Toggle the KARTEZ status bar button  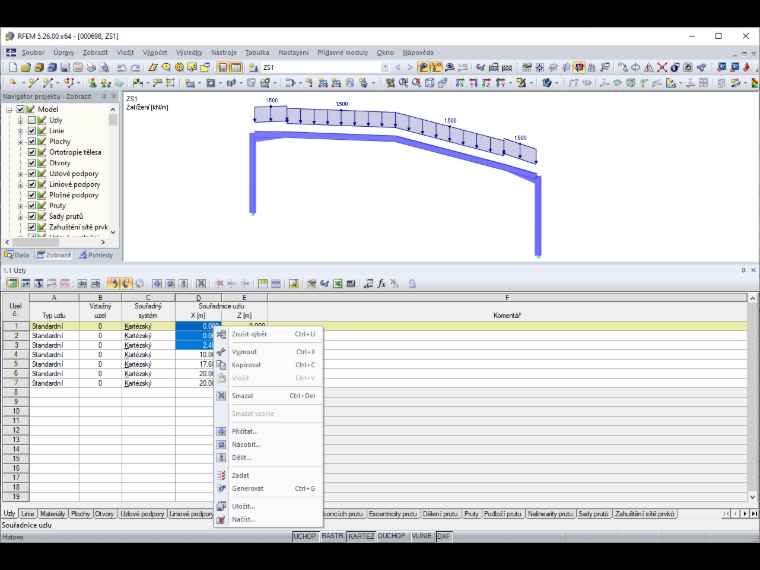(361, 536)
